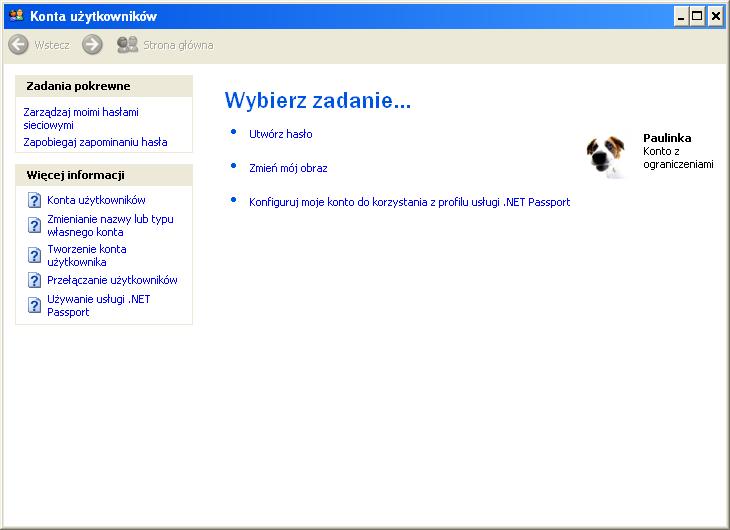Click the forward arrow icon in toolbar

click(92, 45)
